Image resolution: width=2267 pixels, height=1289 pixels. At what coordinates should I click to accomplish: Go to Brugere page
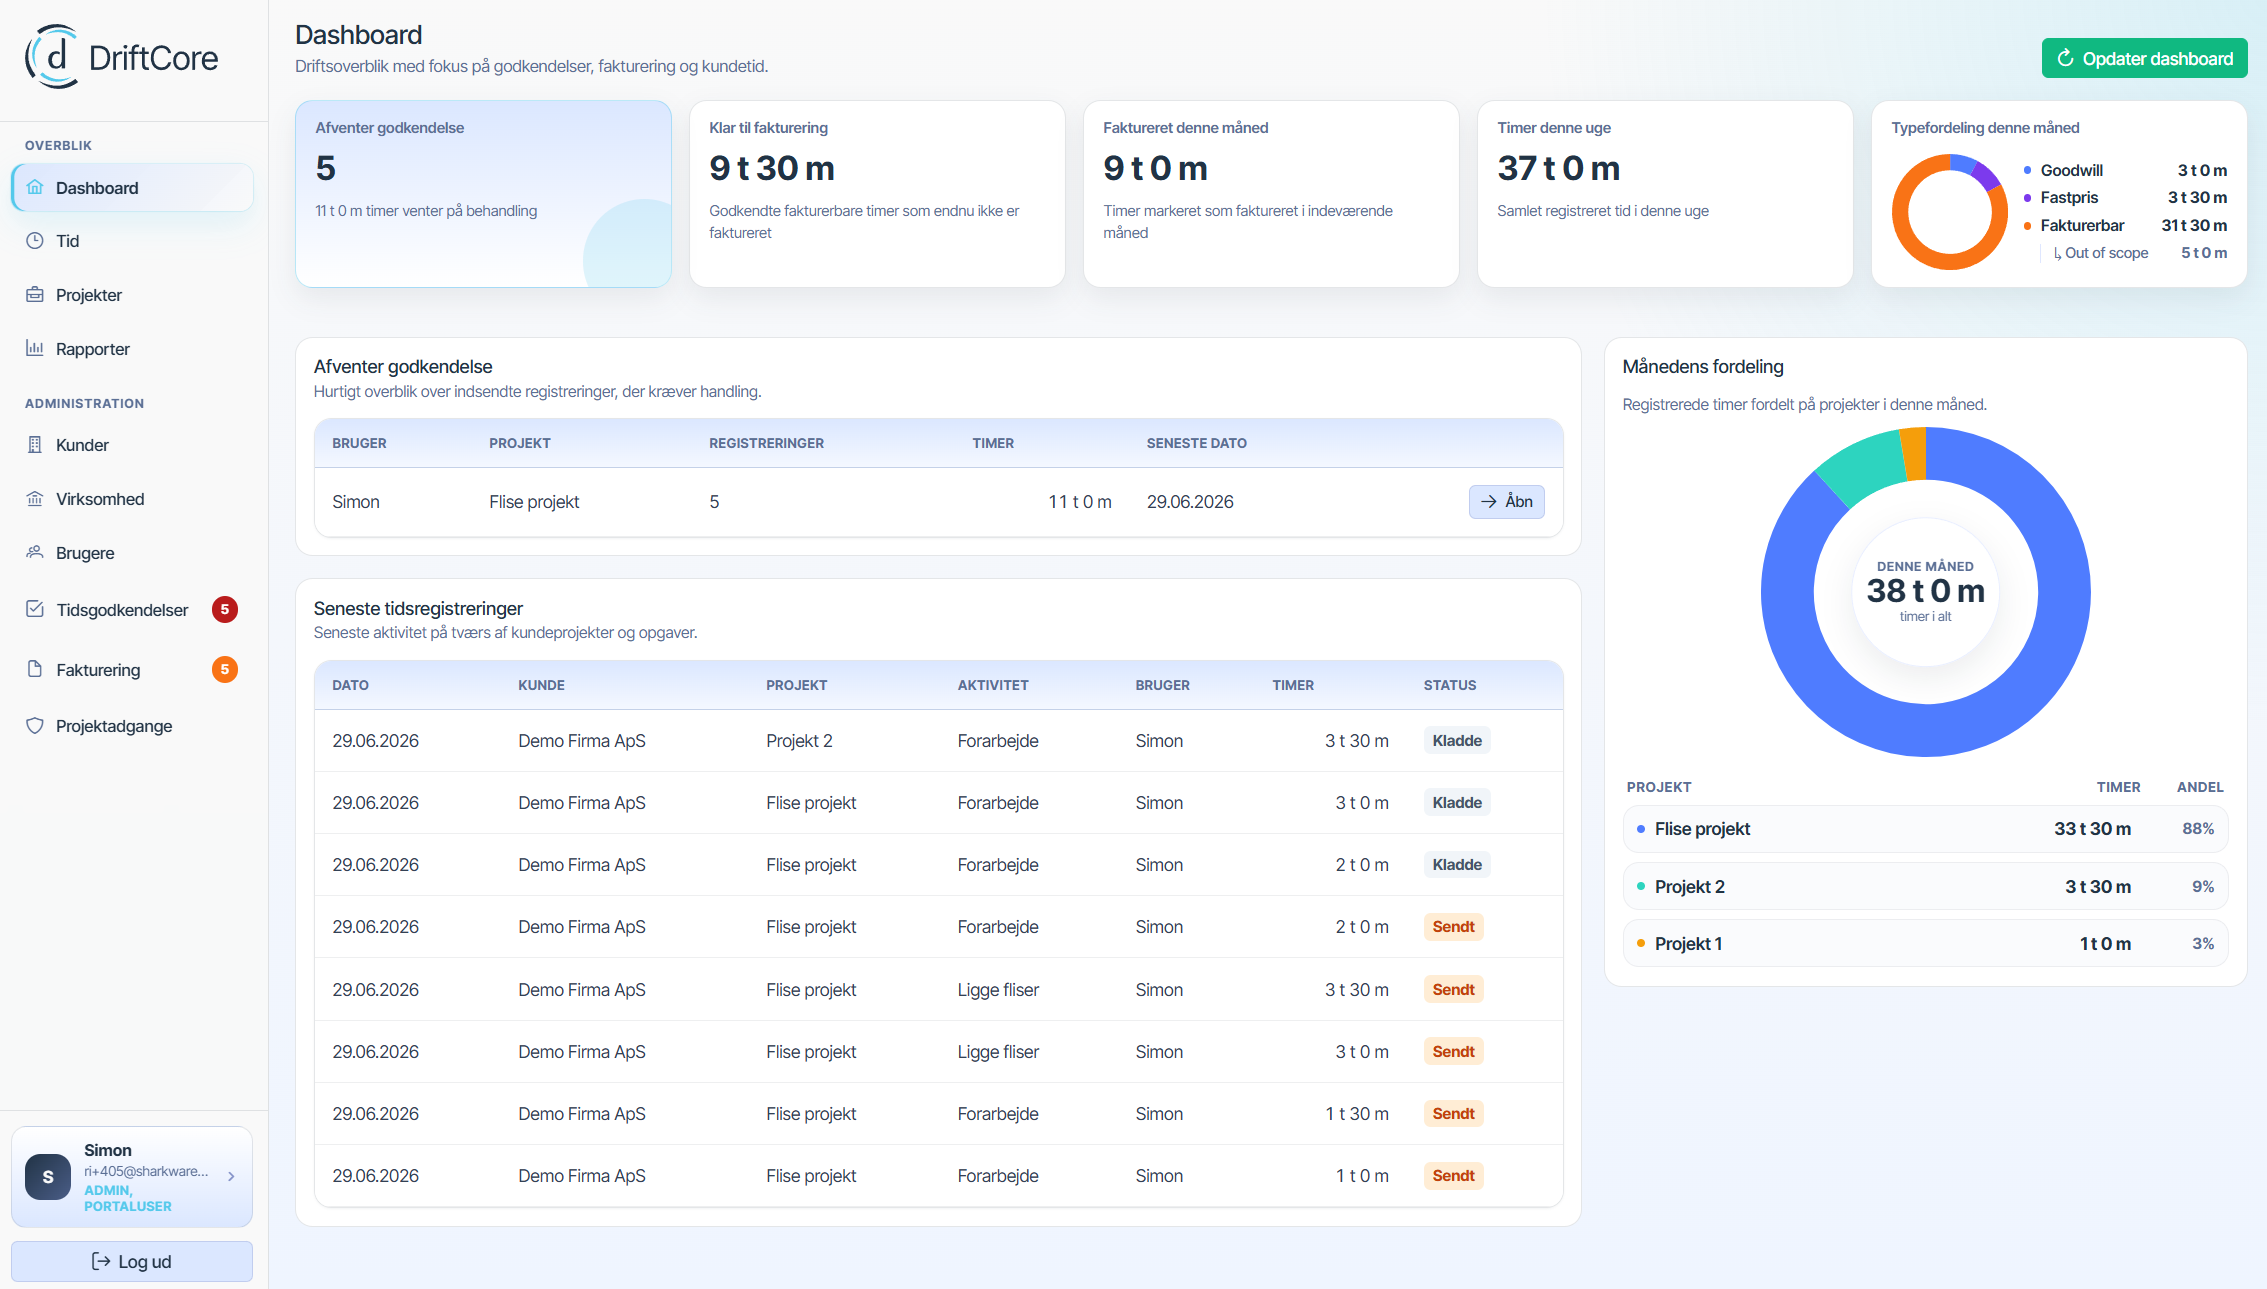point(132,552)
